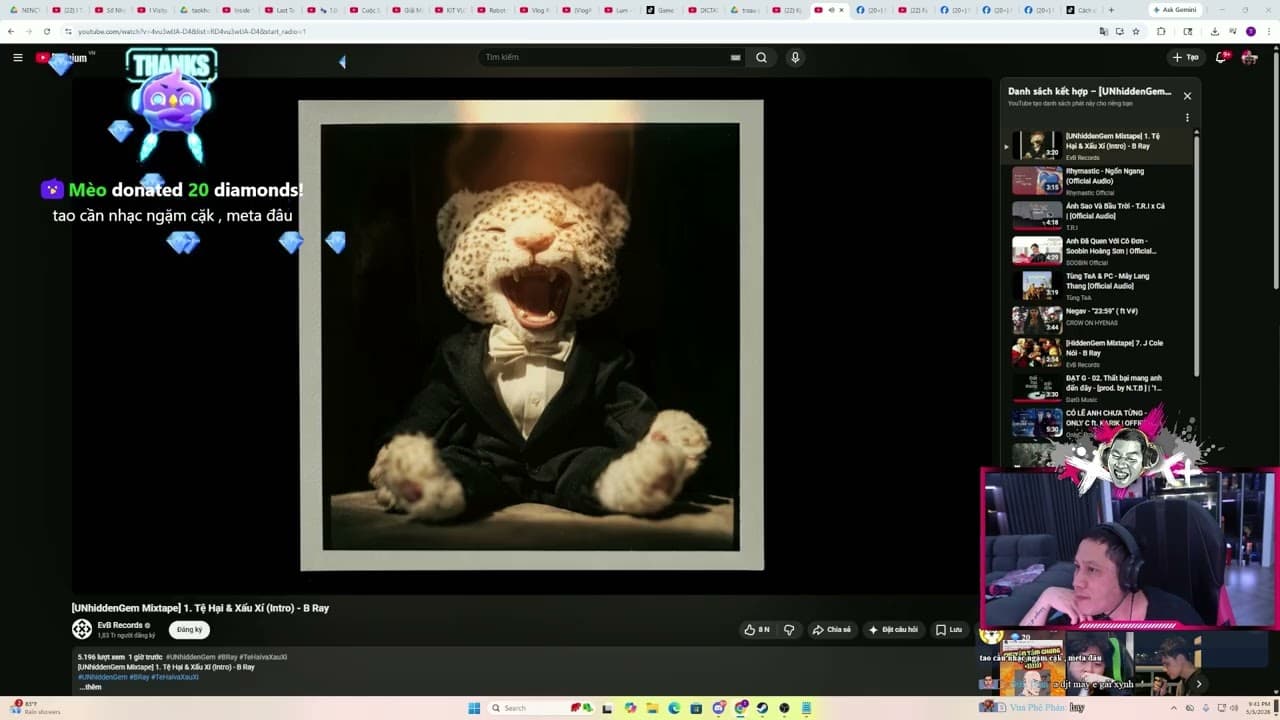Open the on-screen keyboard in search box
This screenshot has width=1280, height=720.
736,57
